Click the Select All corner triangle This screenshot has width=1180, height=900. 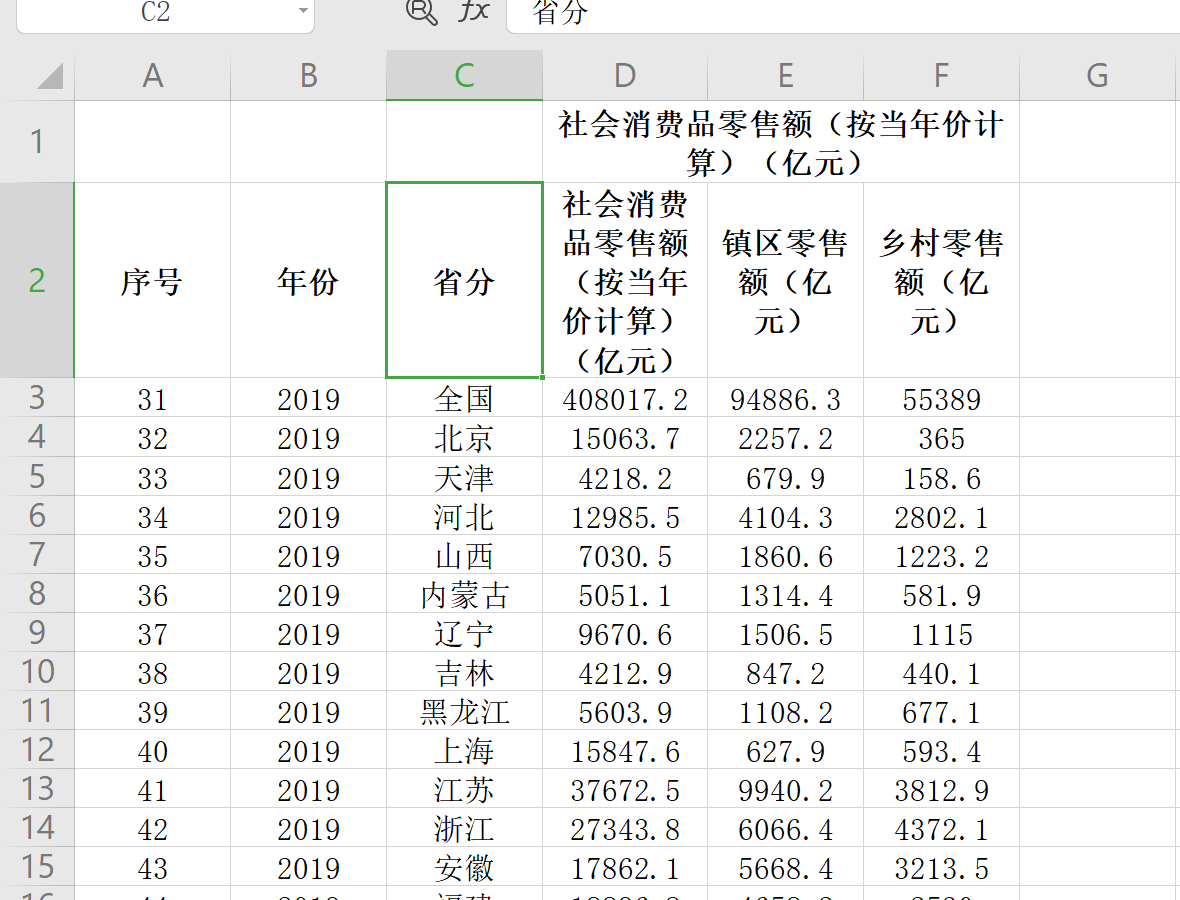tap(50, 76)
